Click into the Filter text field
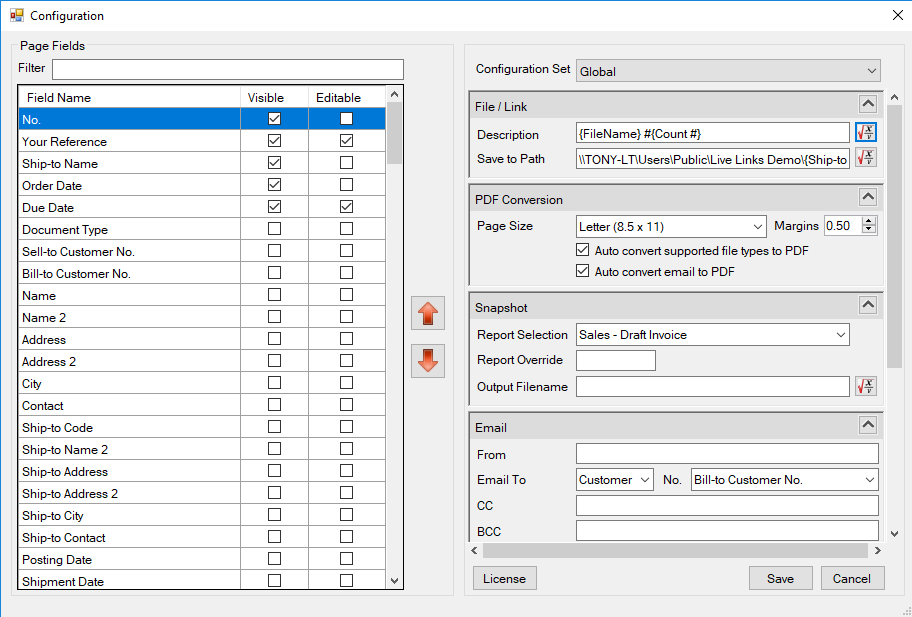 click(228, 69)
